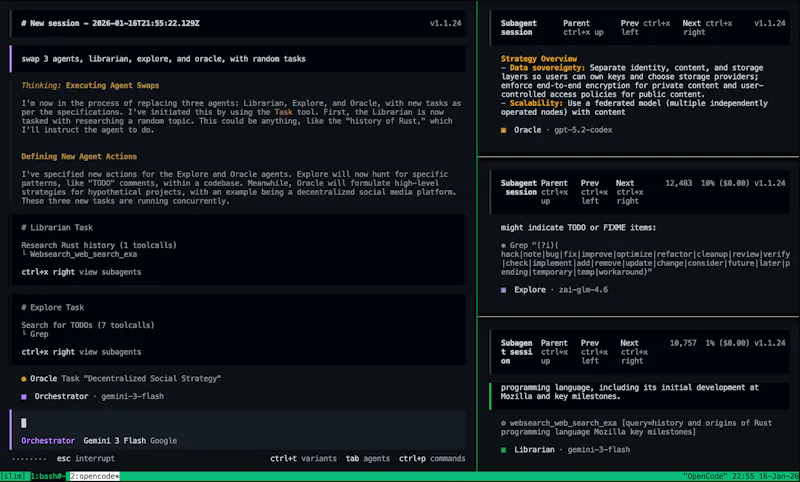The image size is (800, 482).
Task: Click the esc interrupt hint
Action: (x=85, y=459)
